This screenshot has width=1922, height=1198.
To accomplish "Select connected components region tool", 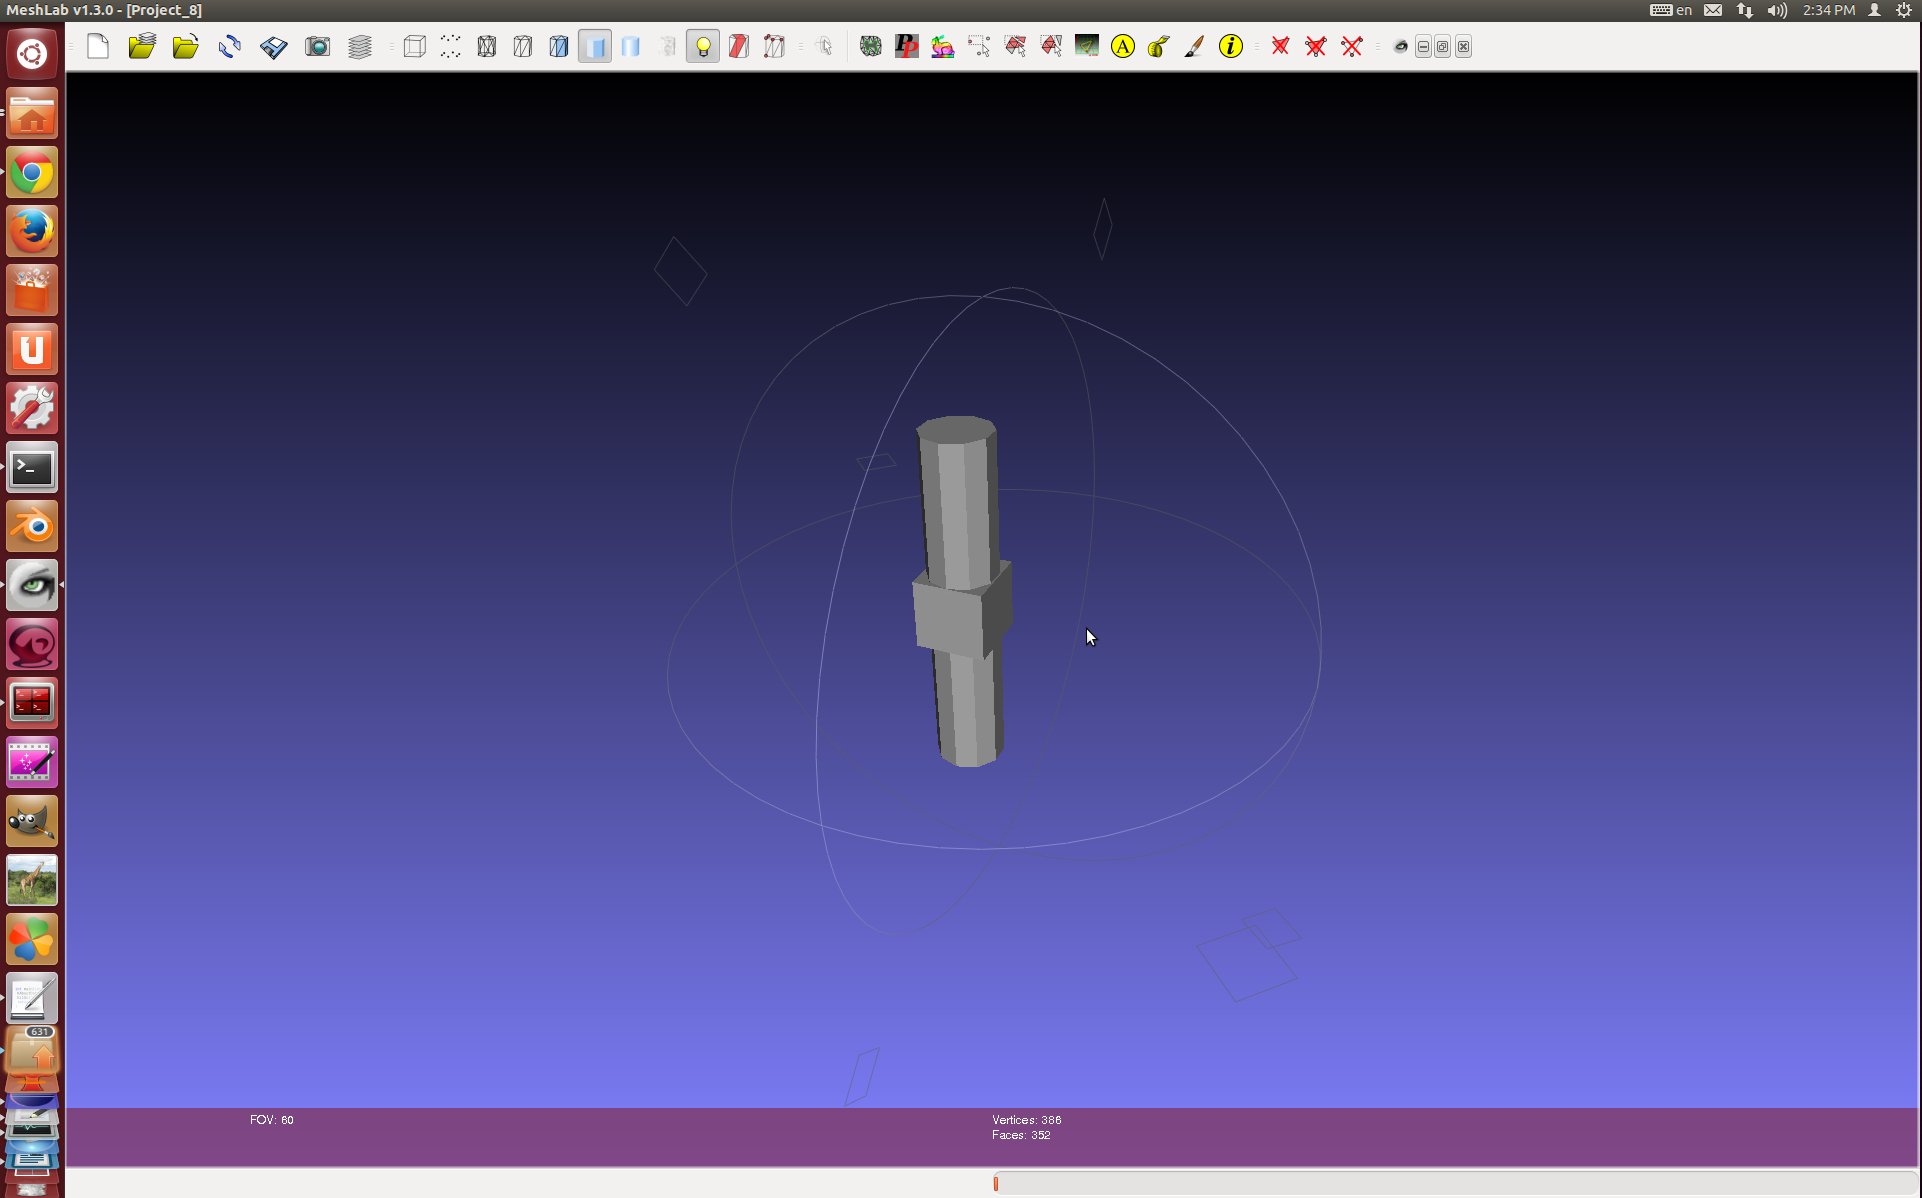I will [1051, 46].
